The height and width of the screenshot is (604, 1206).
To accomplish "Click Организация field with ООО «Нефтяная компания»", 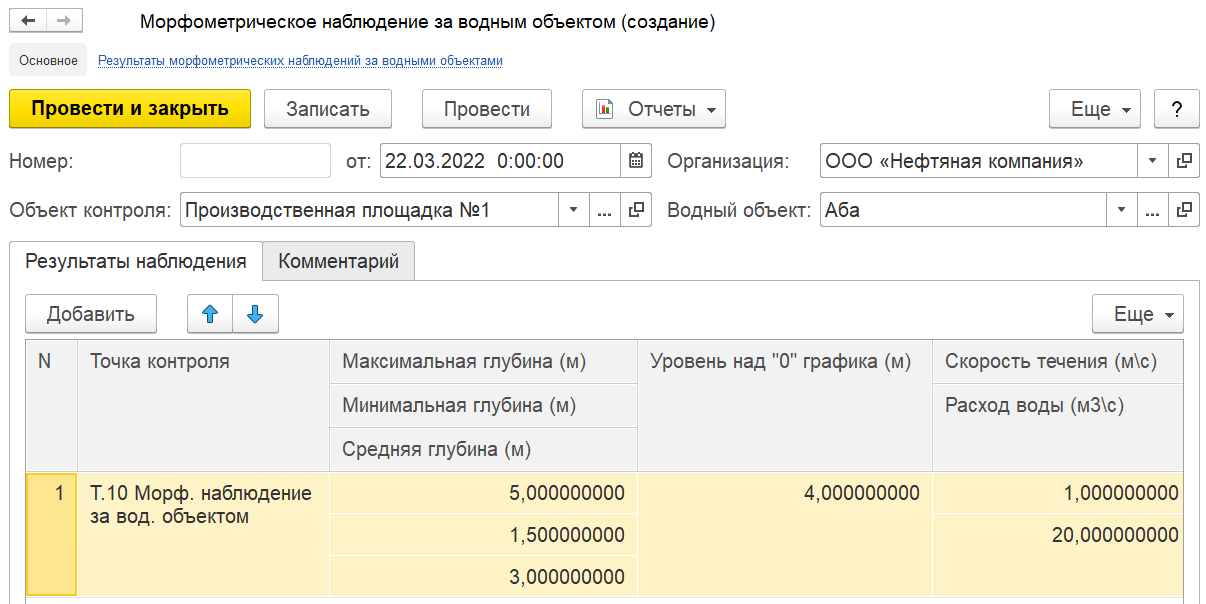I will [x=978, y=161].
